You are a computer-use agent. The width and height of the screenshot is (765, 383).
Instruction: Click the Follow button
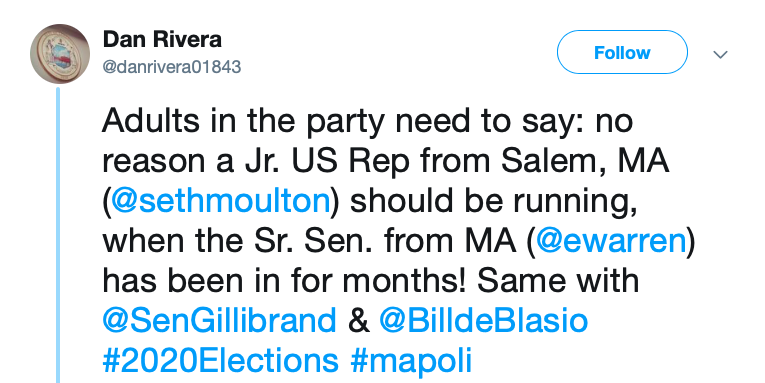pos(622,52)
